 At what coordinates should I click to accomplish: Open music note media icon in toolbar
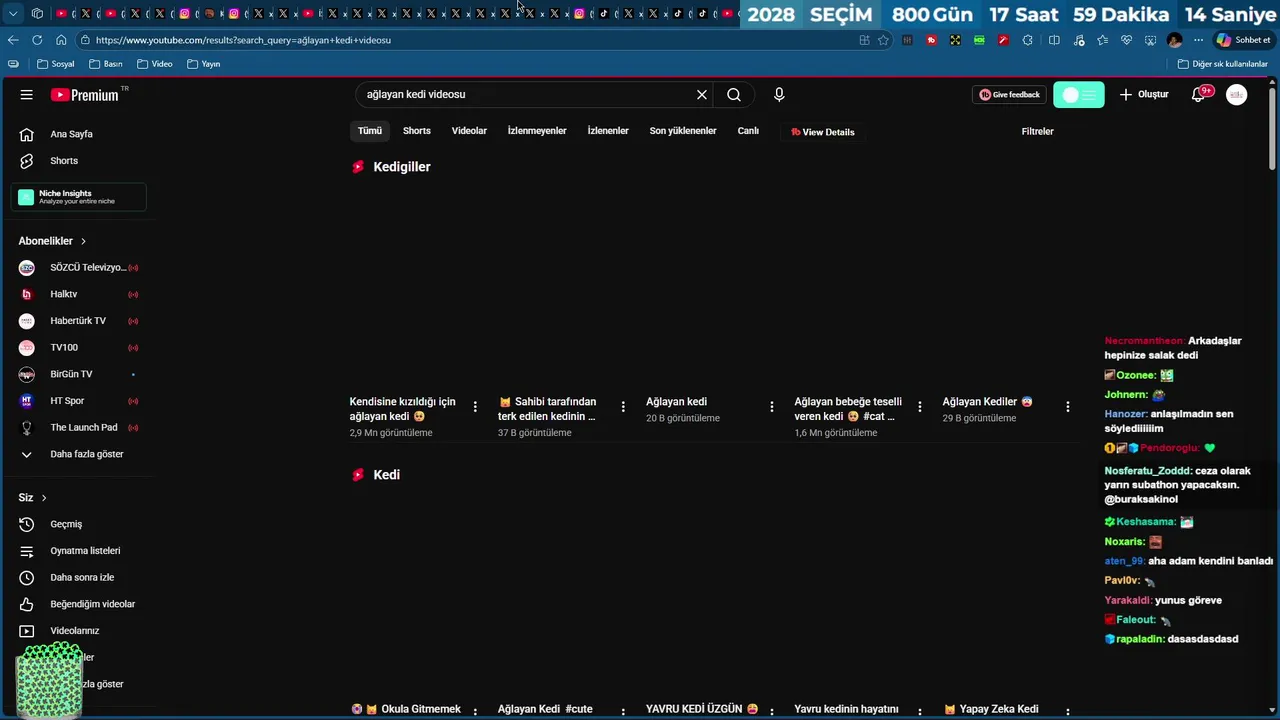click(1079, 40)
